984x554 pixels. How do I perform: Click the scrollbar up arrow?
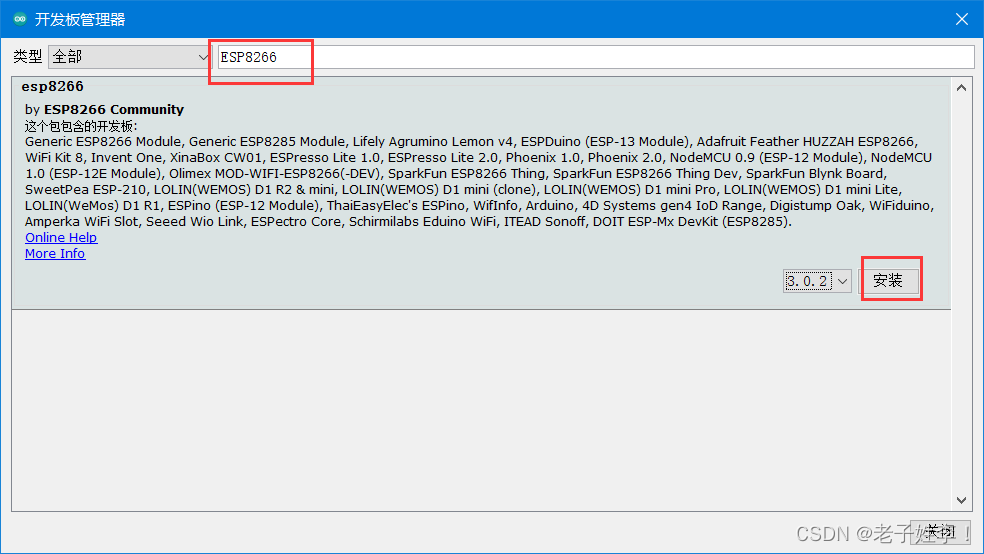tap(961, 88)
